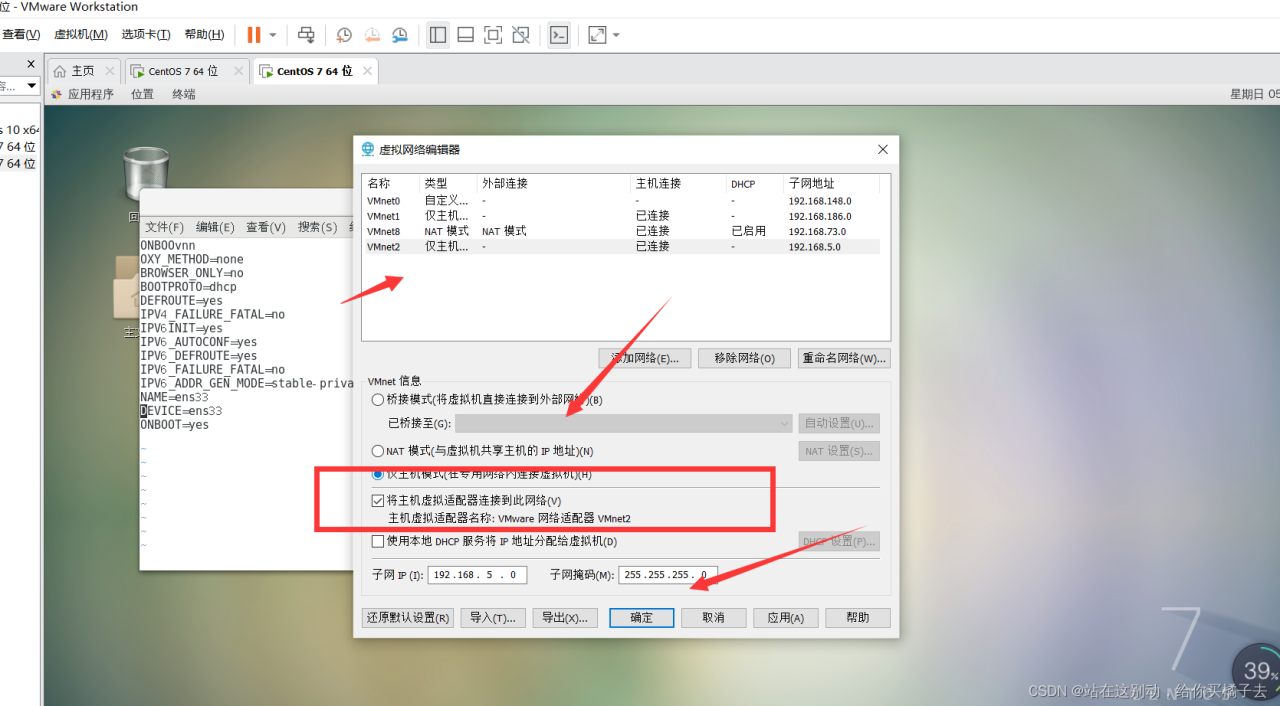
Task: Enable 使用本地 DHCP 服务 checkbox
Action: (378, 541)
